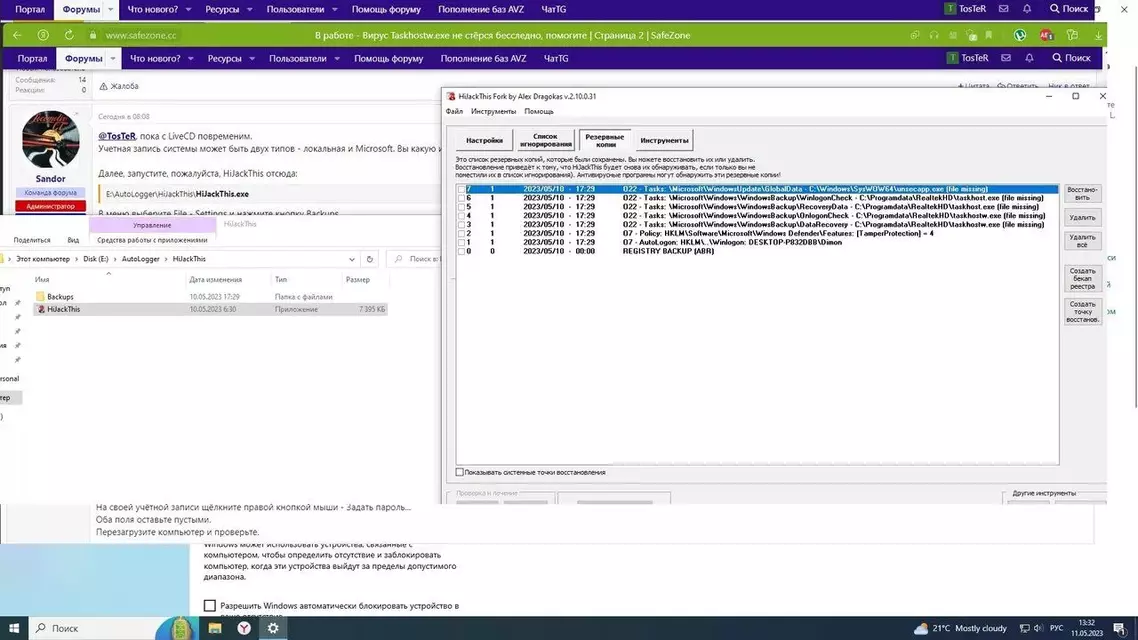Open Yandex Browser from the taskbar

pos(244,628)
